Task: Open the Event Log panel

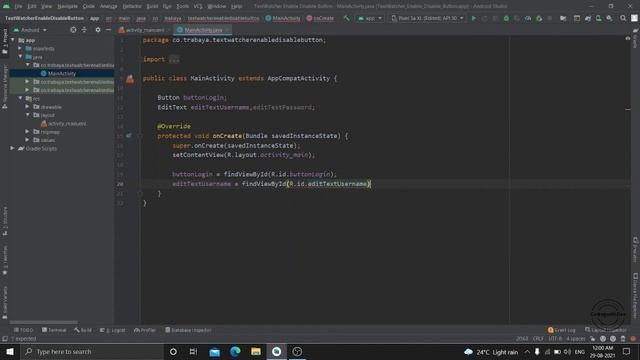Action: pos(562,330)
